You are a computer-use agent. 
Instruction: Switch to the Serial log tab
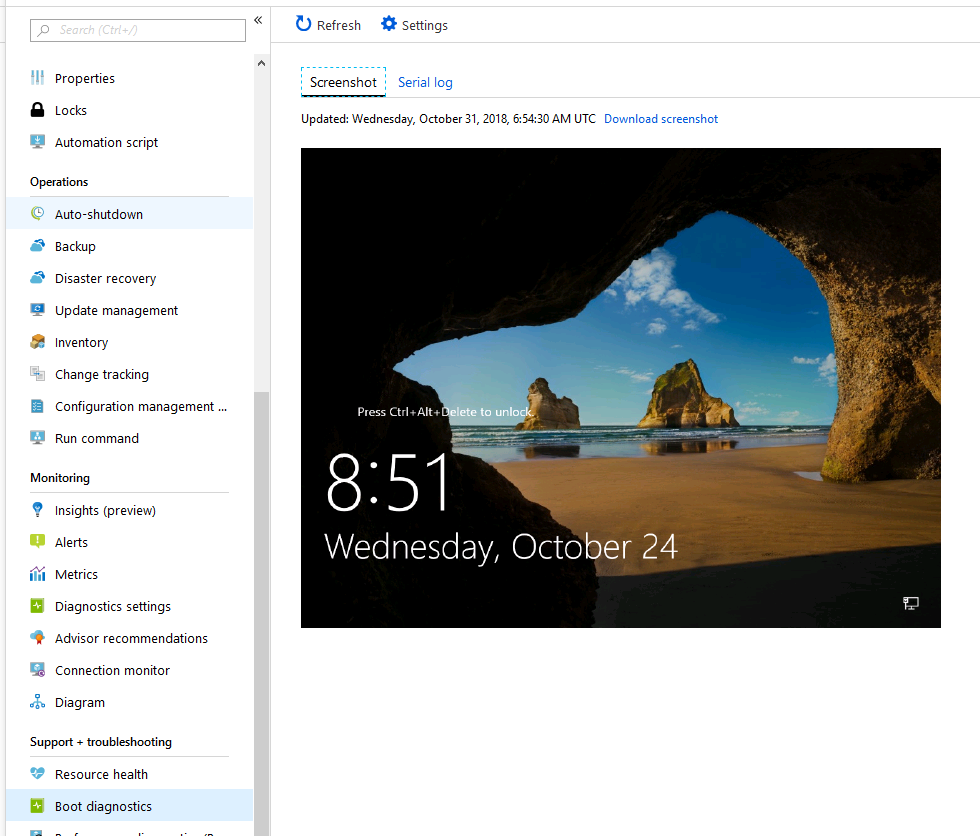(x=424, y=82)
